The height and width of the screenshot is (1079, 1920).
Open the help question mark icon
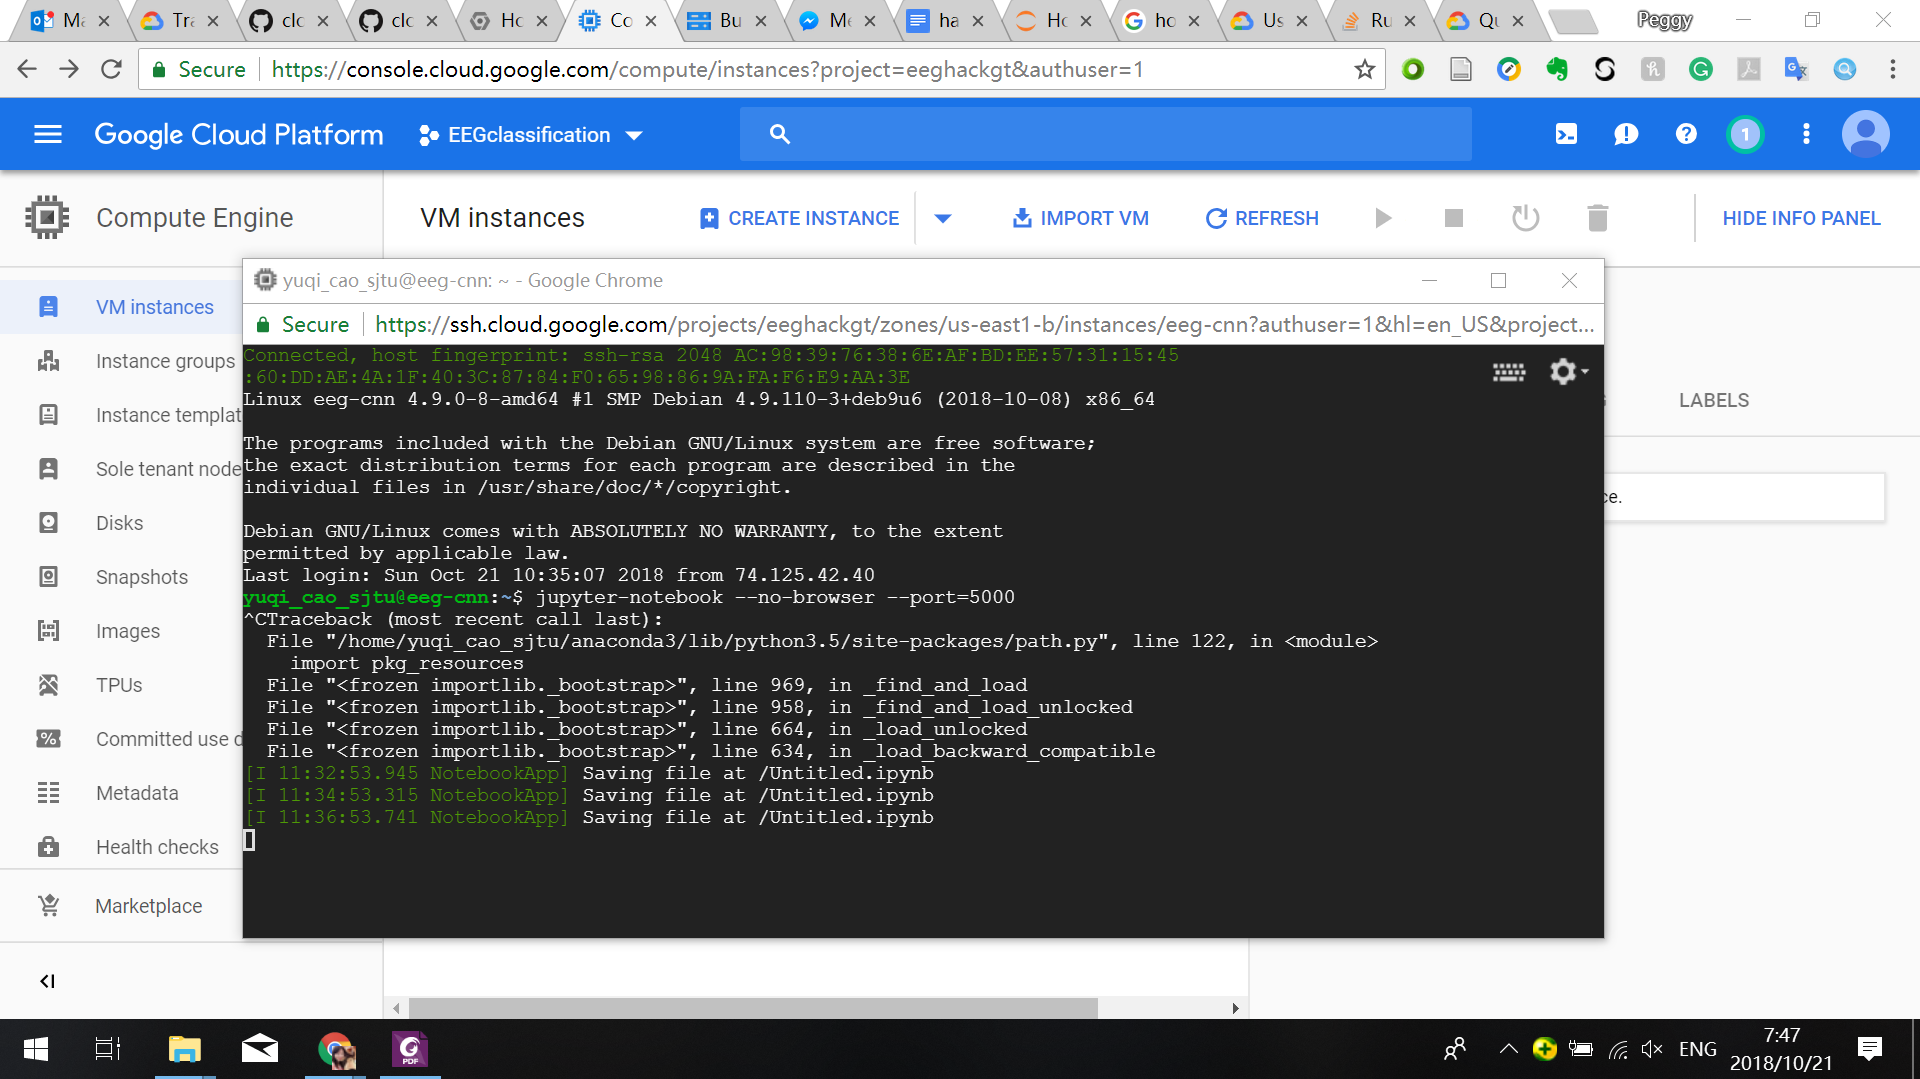pyautogui.click(x=1686, y=134)
